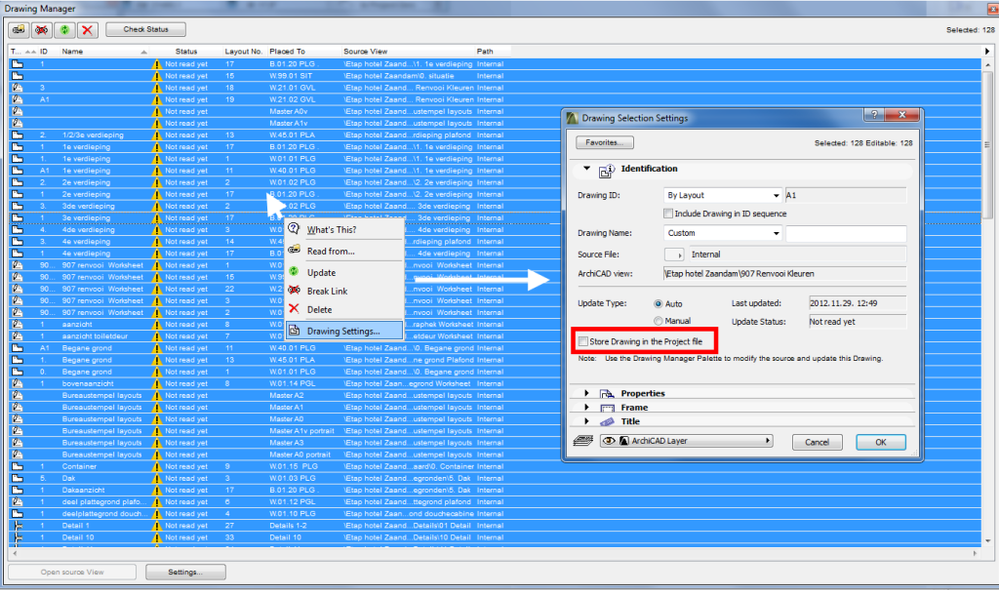Click the type icon of the W.99.01 SIT row
This screenshot has width=999, height=590.
[x=17, y=76]
